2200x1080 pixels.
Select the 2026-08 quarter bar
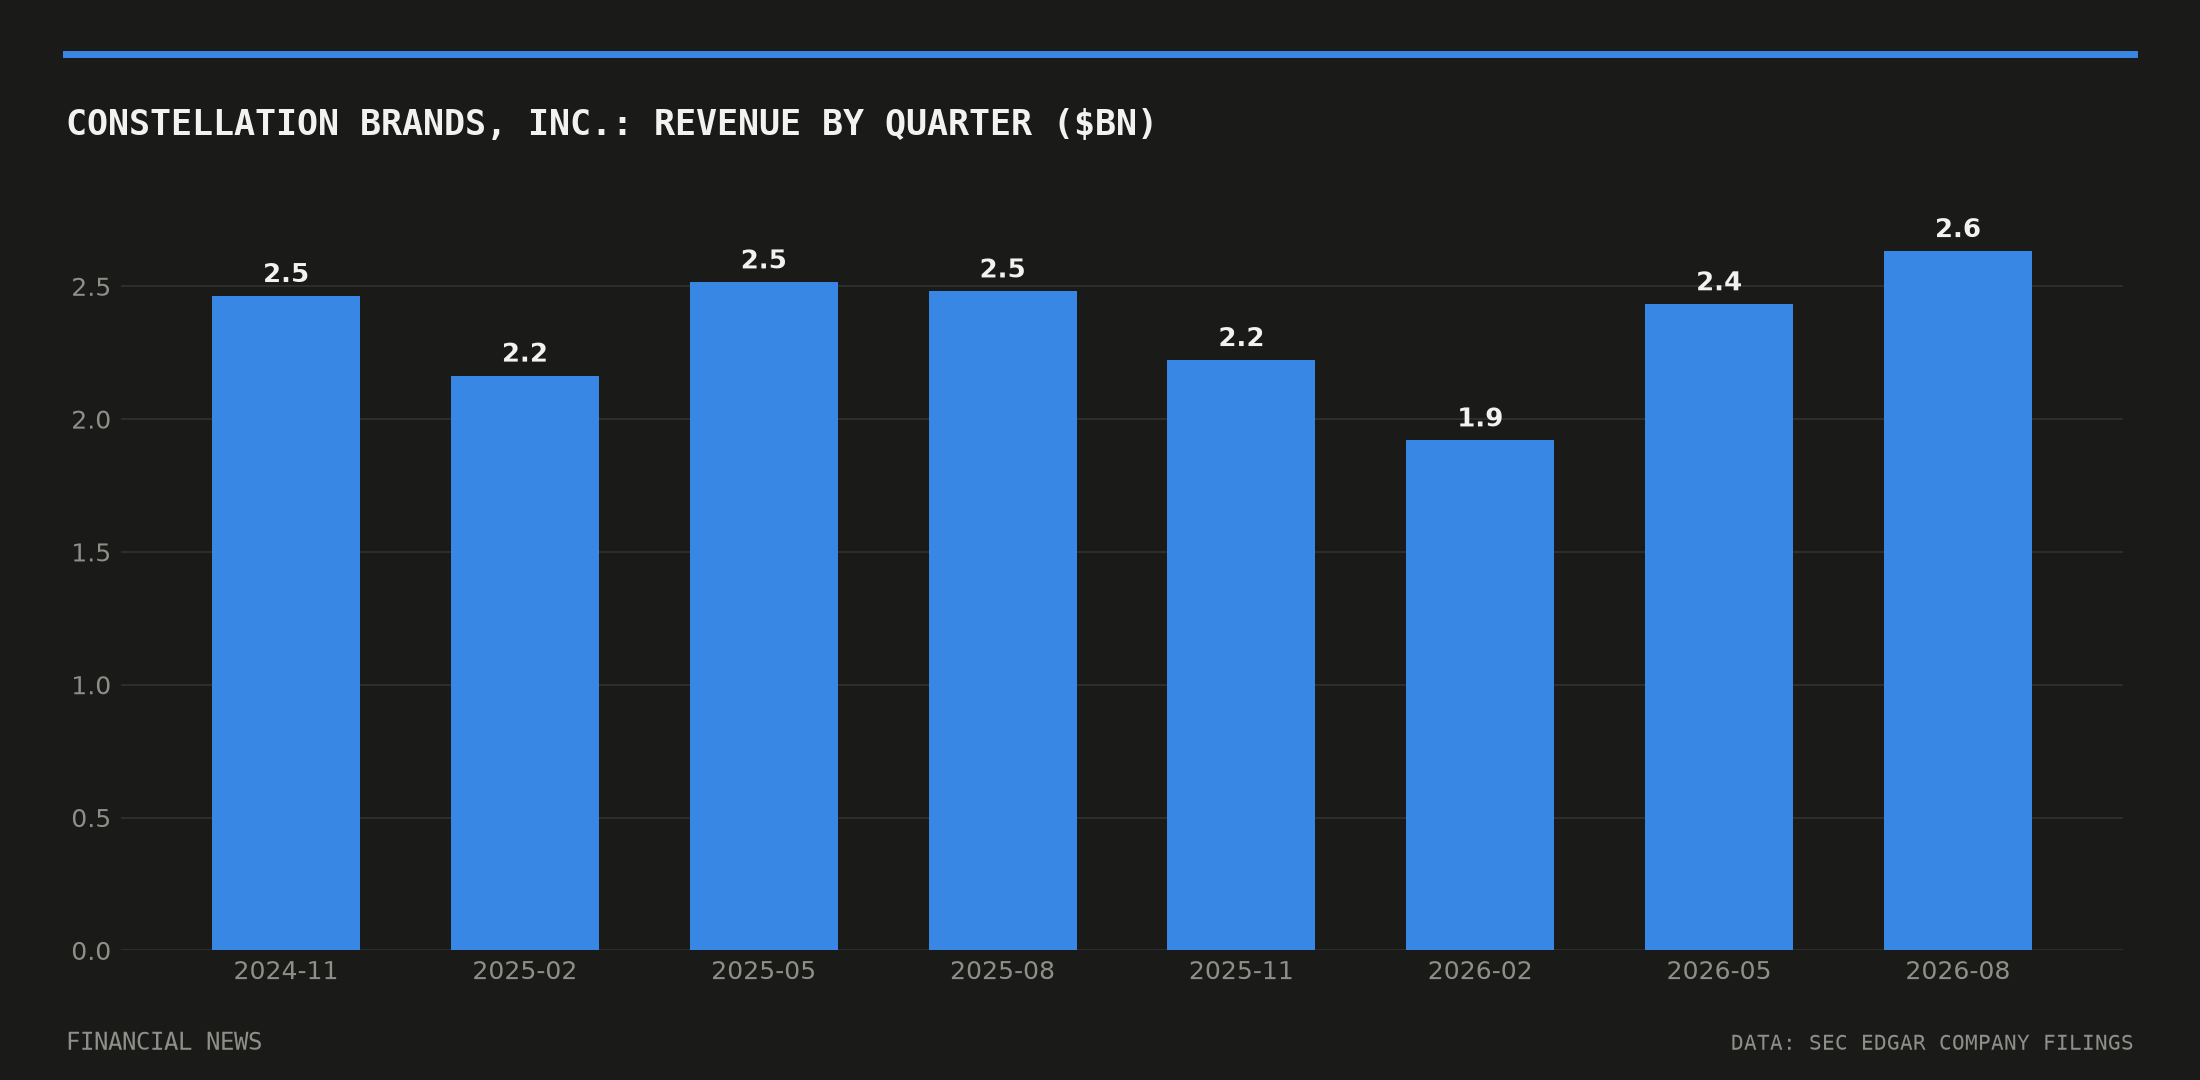1958,600
